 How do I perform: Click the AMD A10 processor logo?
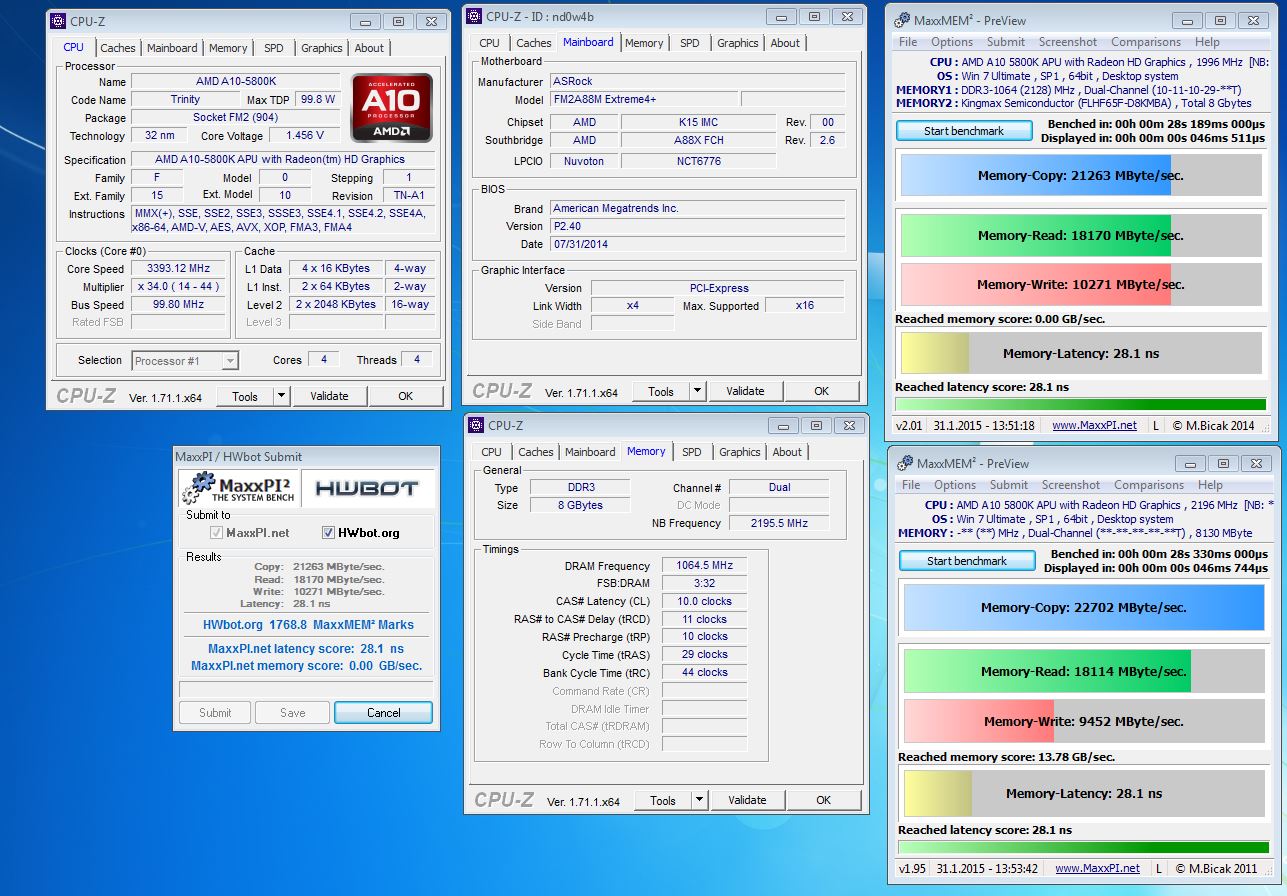pos(392,107)
